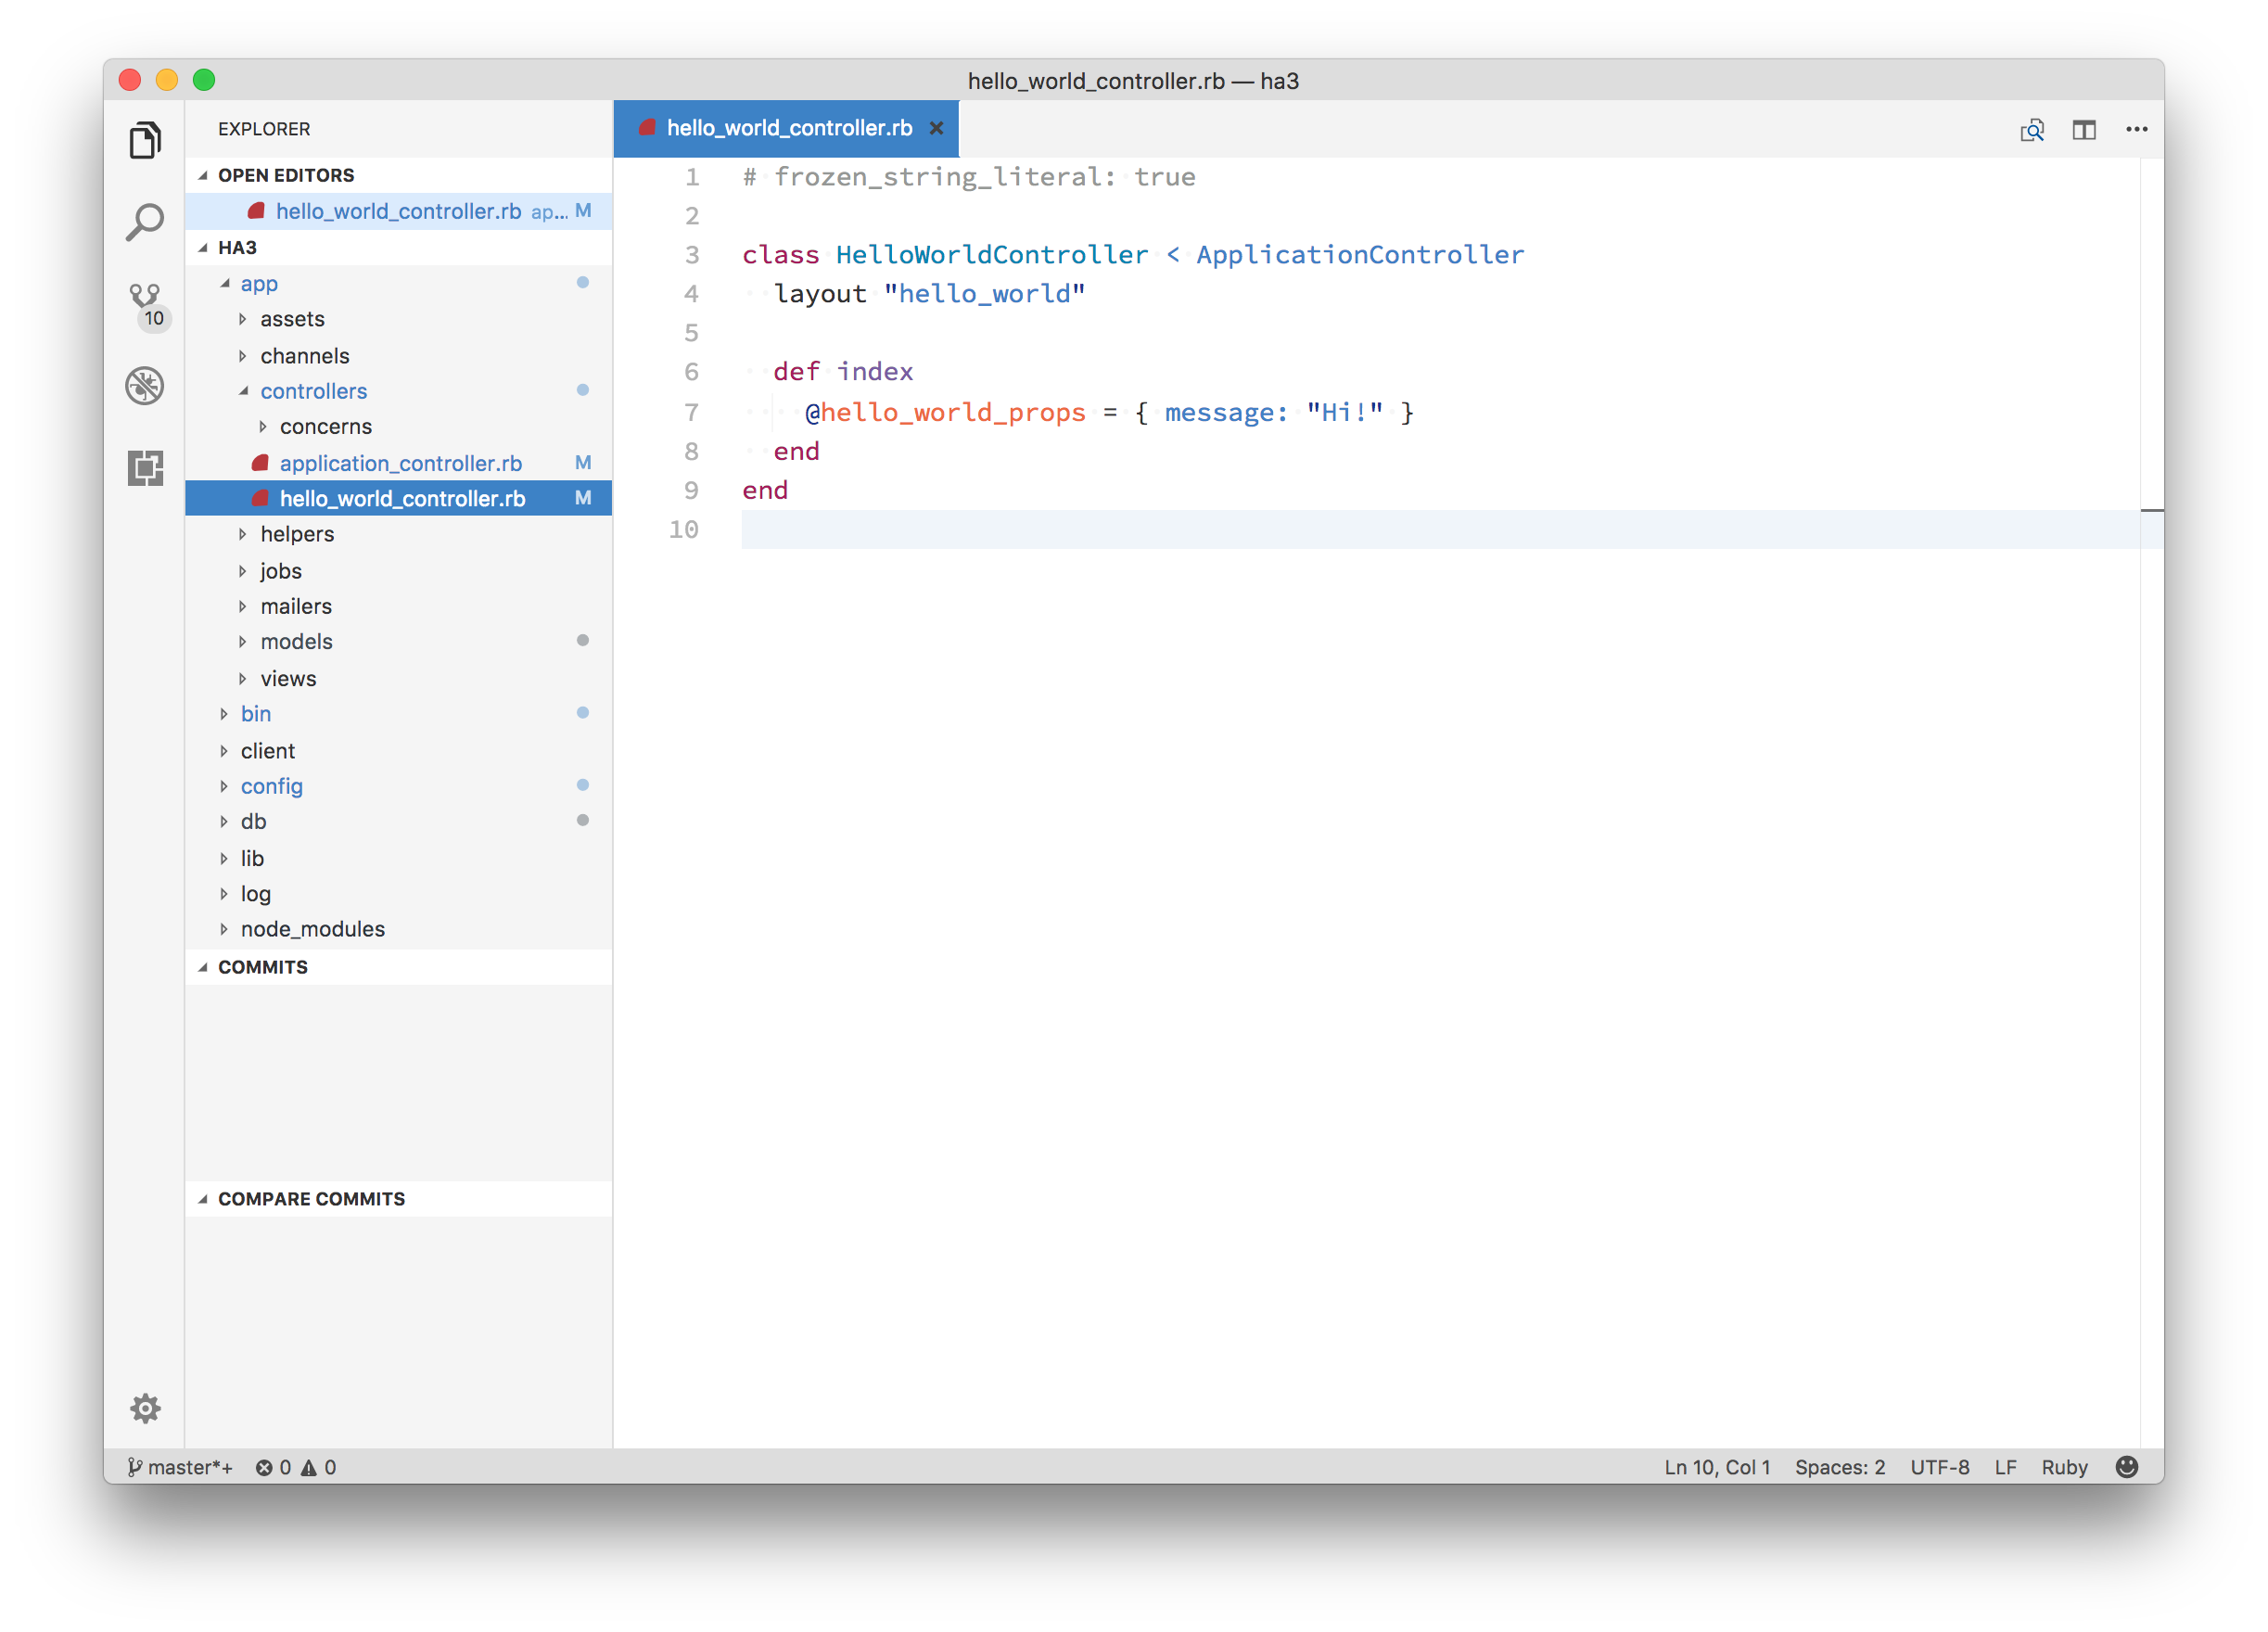Click the Explorer sidebar icon

(x=148, y=141)
